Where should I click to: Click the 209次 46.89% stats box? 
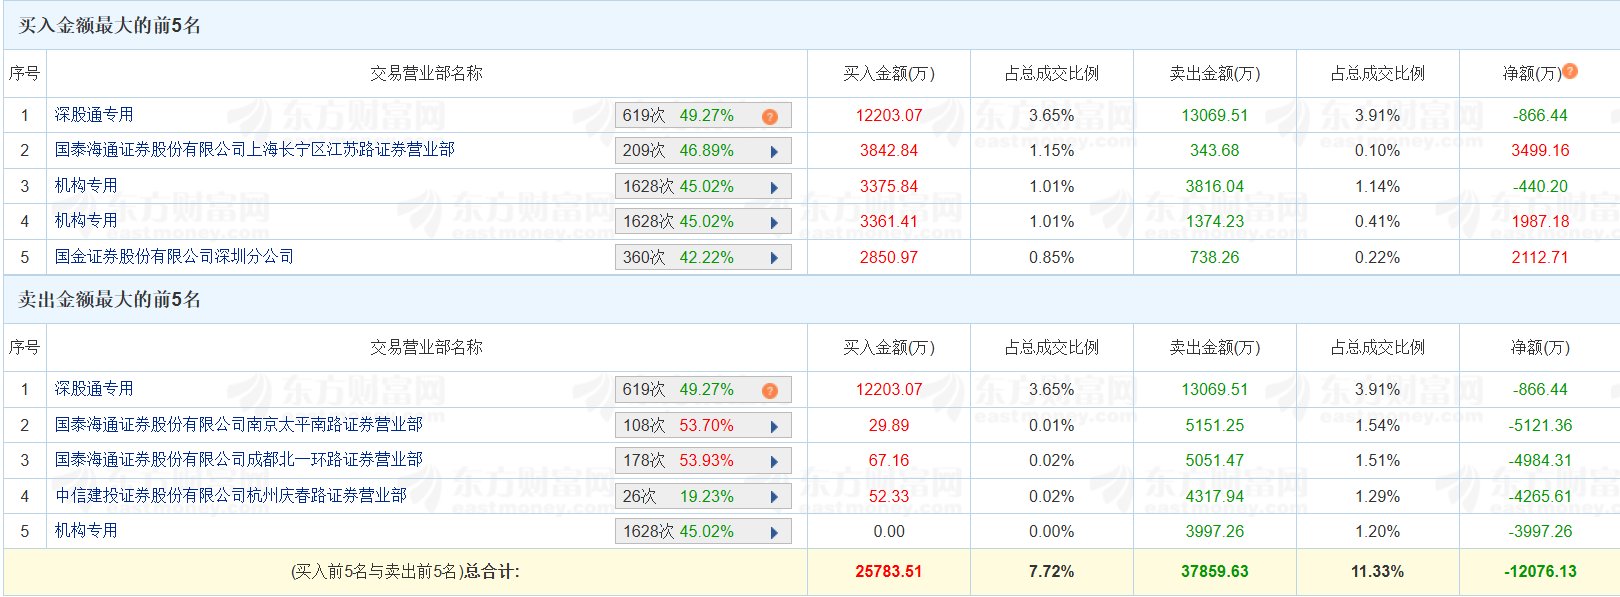(x=703, y=151)
